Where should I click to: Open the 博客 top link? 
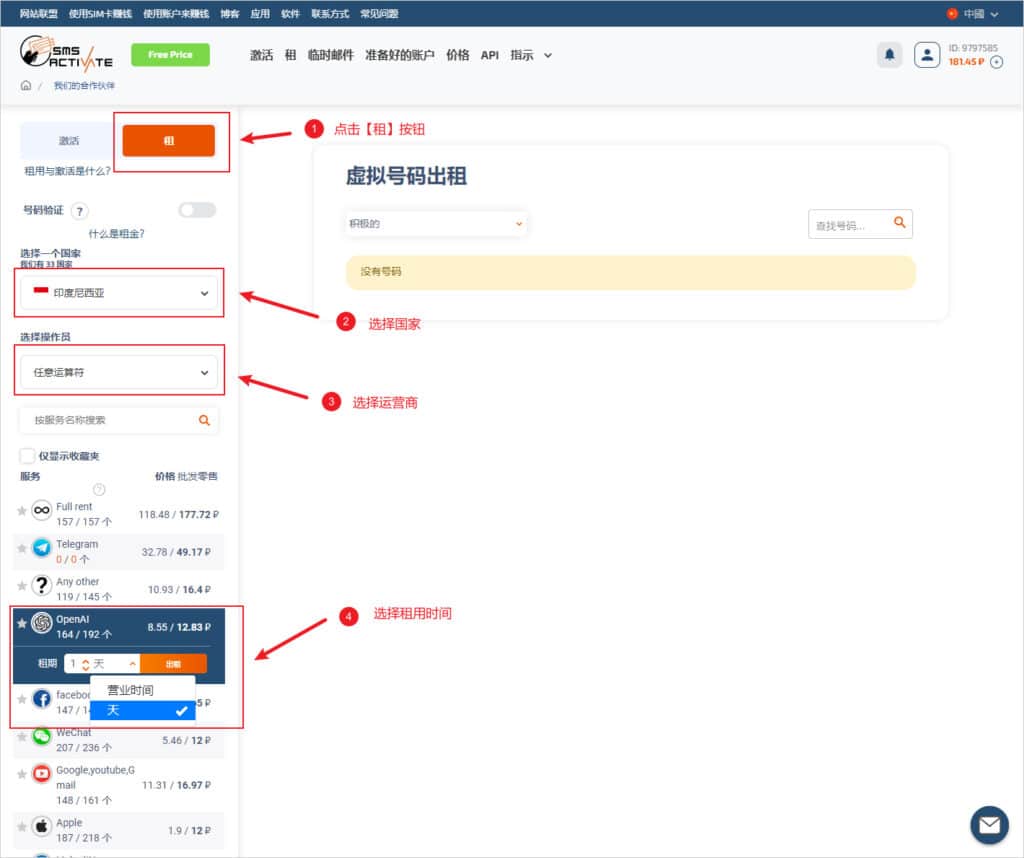click(x=230, y=14)
